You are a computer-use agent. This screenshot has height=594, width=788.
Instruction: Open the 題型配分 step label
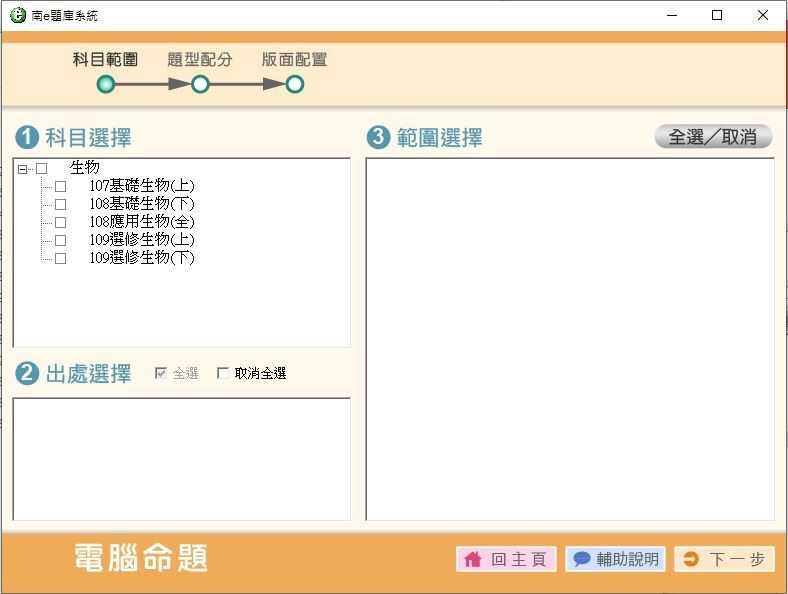[x=200, y=60]
